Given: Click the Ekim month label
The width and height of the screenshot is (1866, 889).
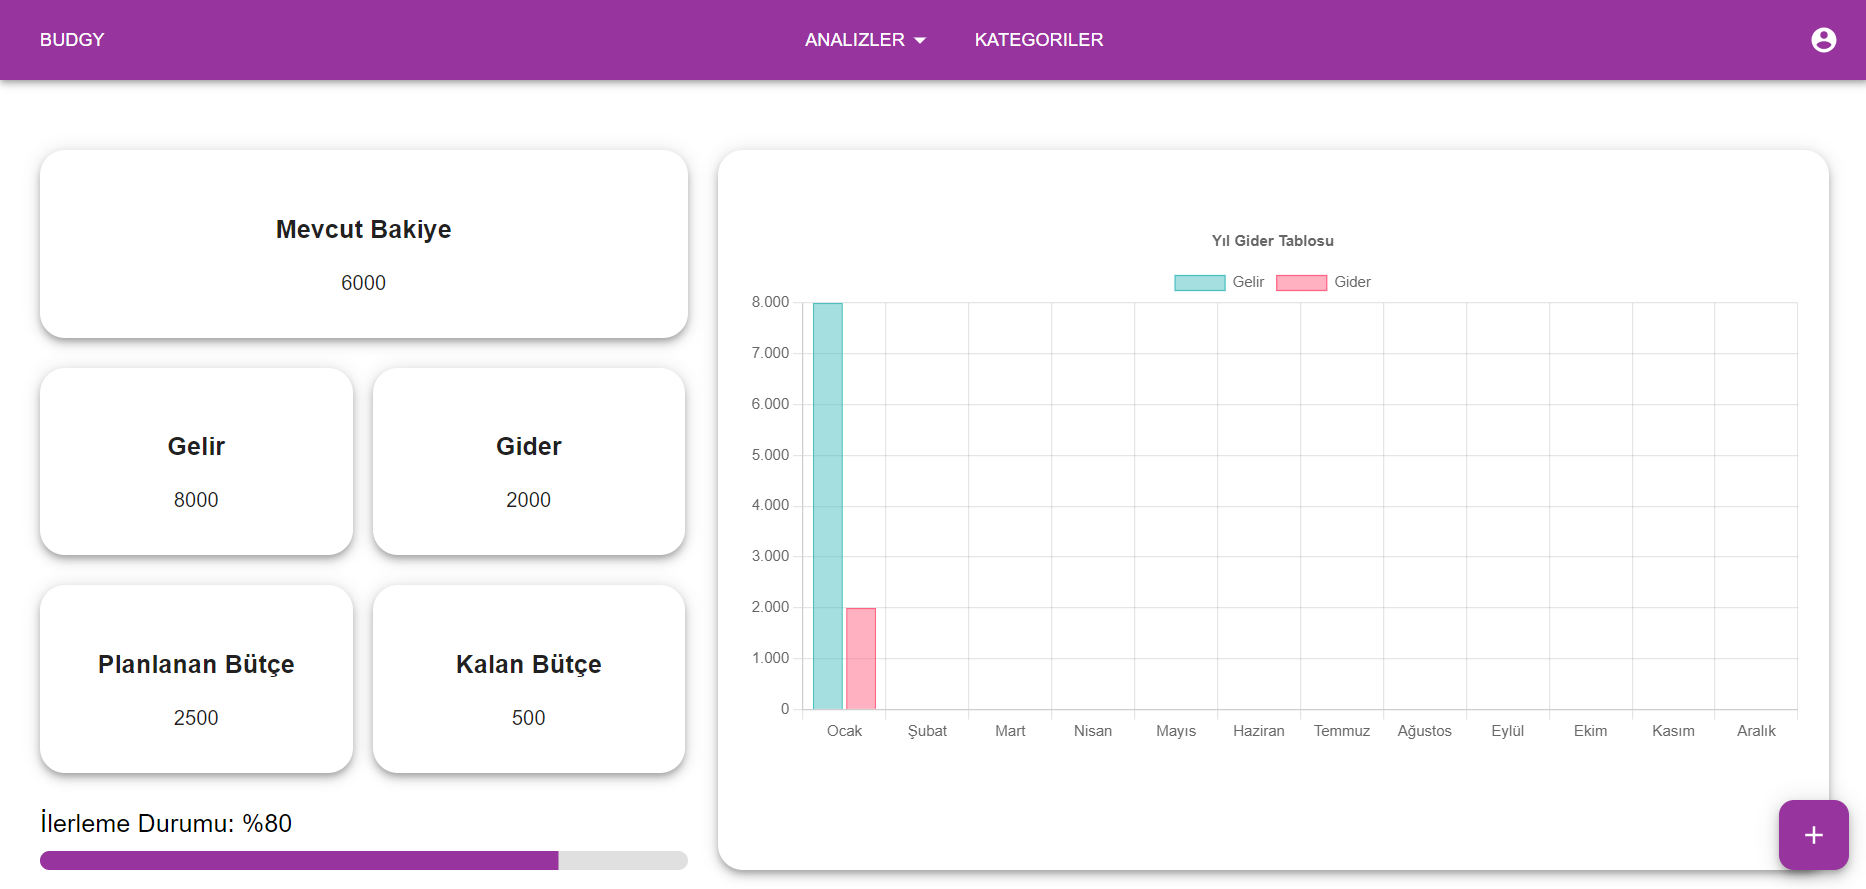Looking at the screenshot, I should pyautogui.click(x=1591, y=731).
